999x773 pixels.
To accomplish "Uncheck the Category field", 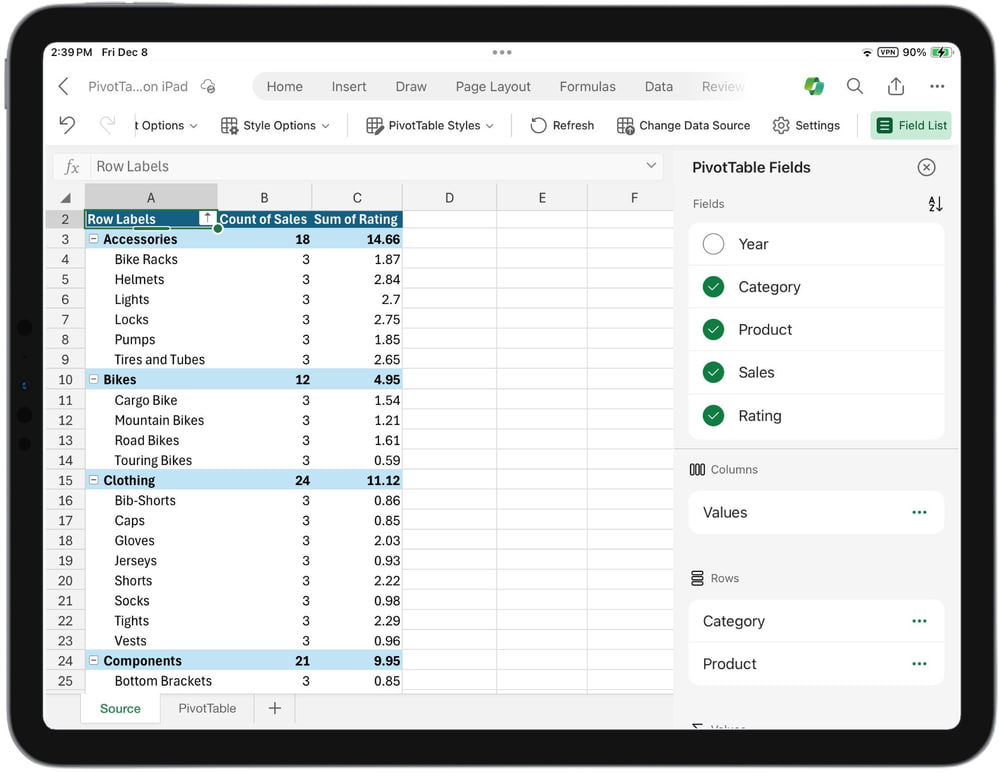I will (713, 287).
